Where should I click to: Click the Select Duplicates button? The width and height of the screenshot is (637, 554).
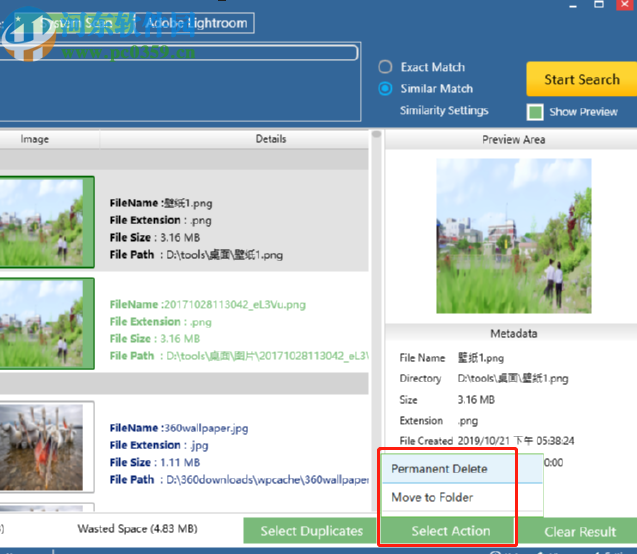tap(311, 531)
